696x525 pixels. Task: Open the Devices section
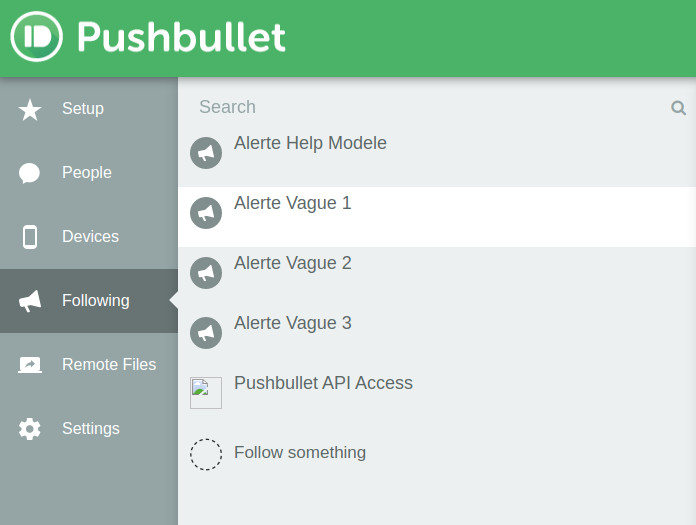tap(90, 237)
